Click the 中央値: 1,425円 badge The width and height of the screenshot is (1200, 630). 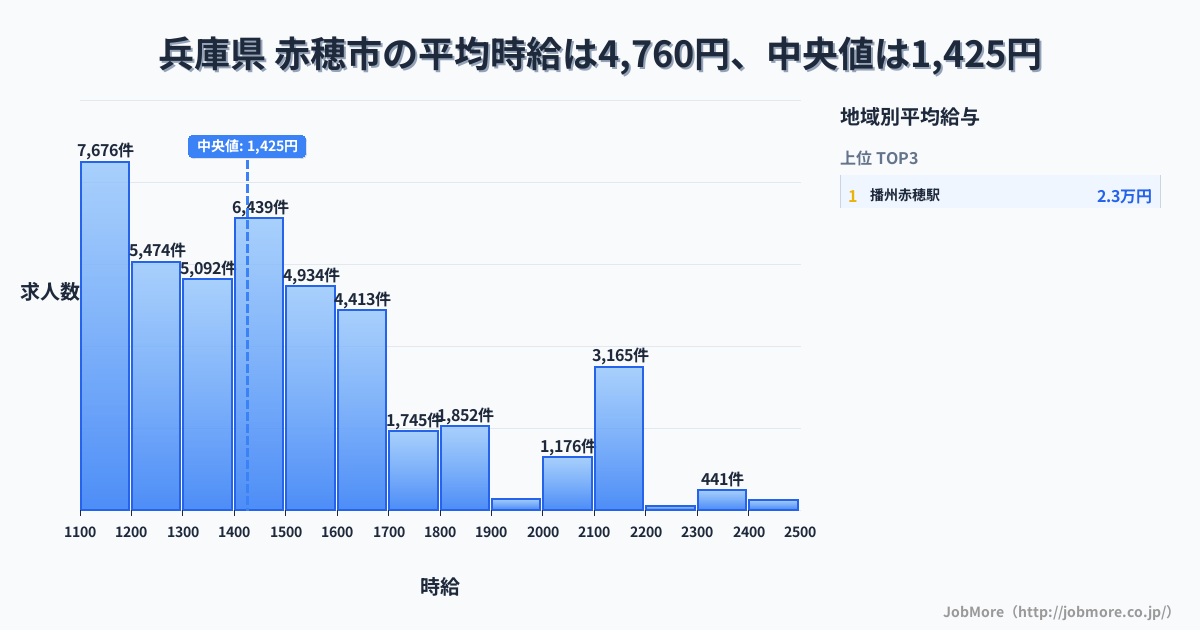pyautogui.click(x=247, y=146)
